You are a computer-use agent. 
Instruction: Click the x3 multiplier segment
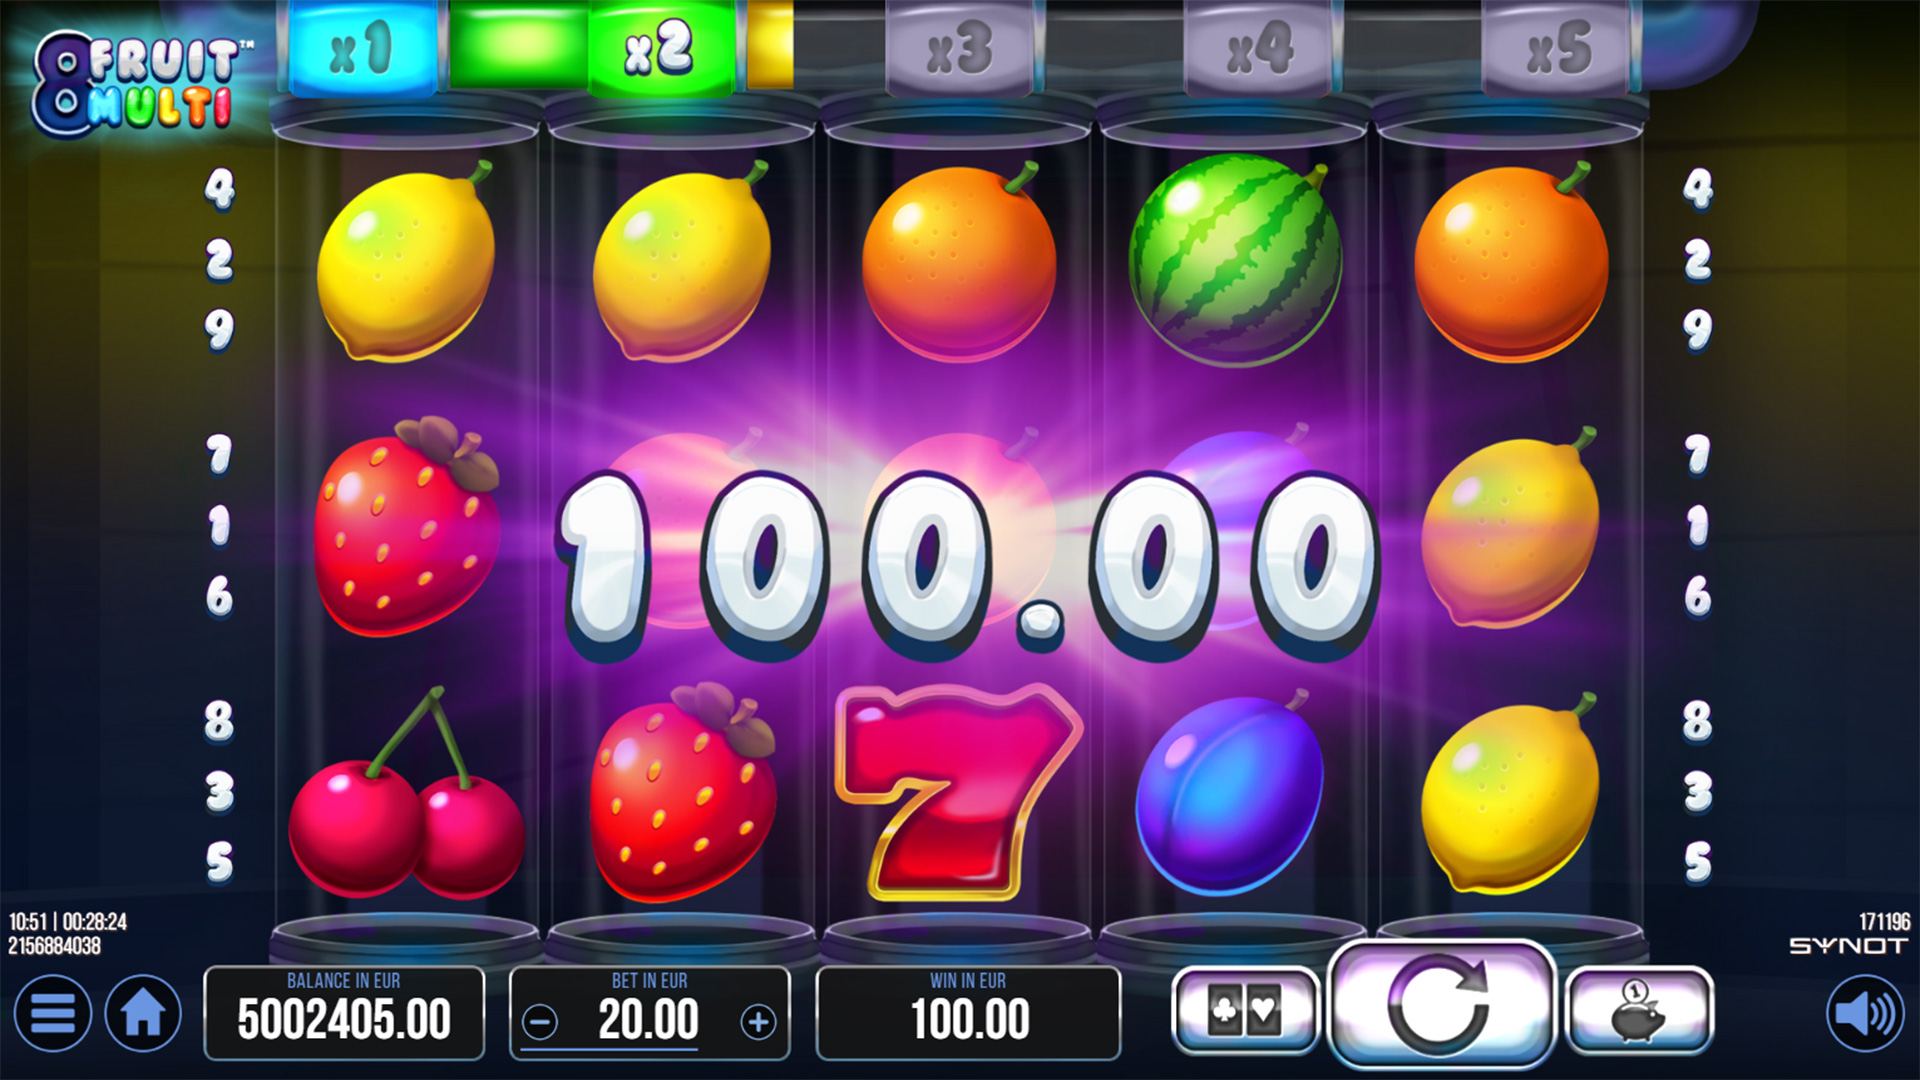[959, 50]
